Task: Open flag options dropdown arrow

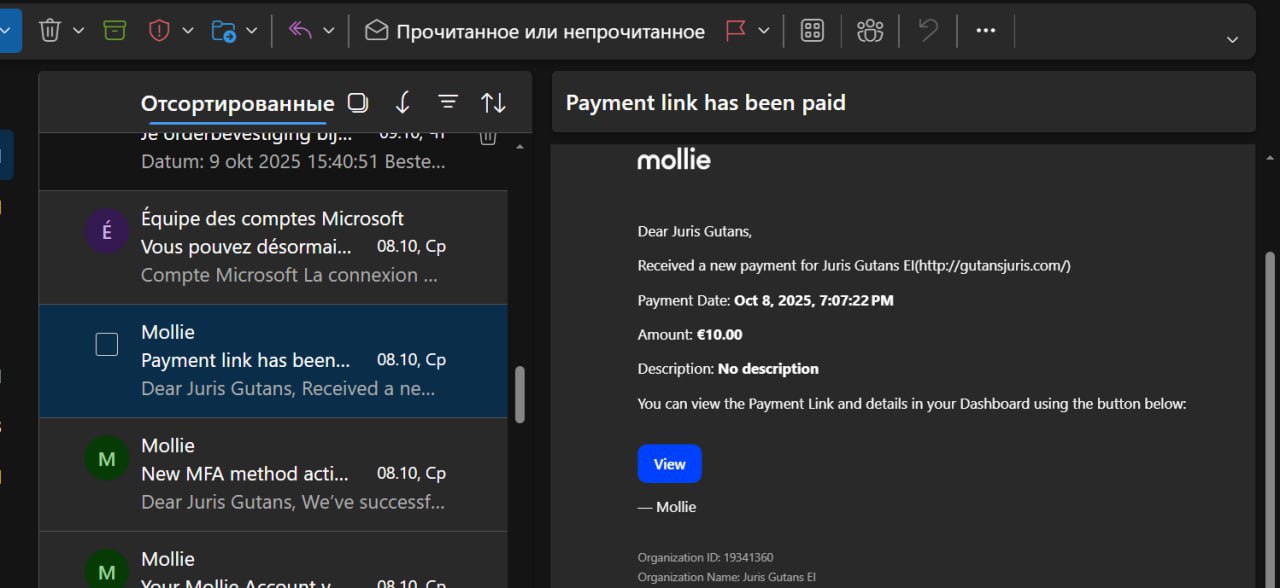Action: (764, 31)
